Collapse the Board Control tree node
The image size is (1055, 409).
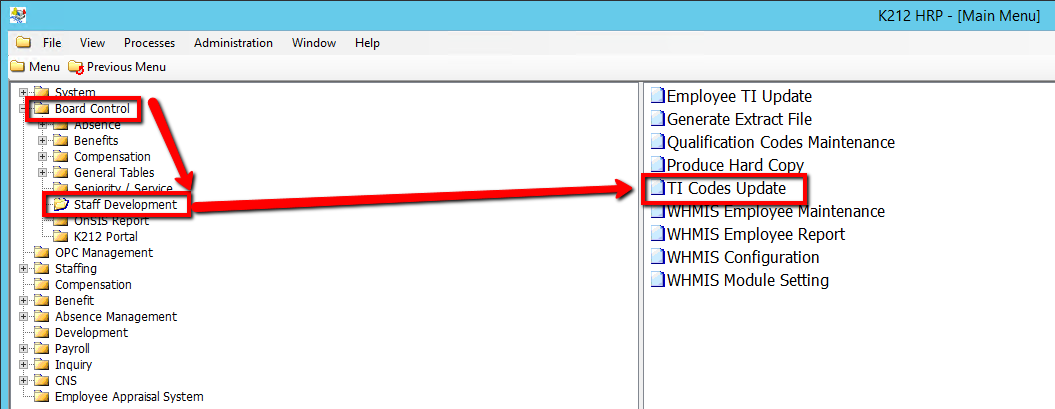click(23, 109)
